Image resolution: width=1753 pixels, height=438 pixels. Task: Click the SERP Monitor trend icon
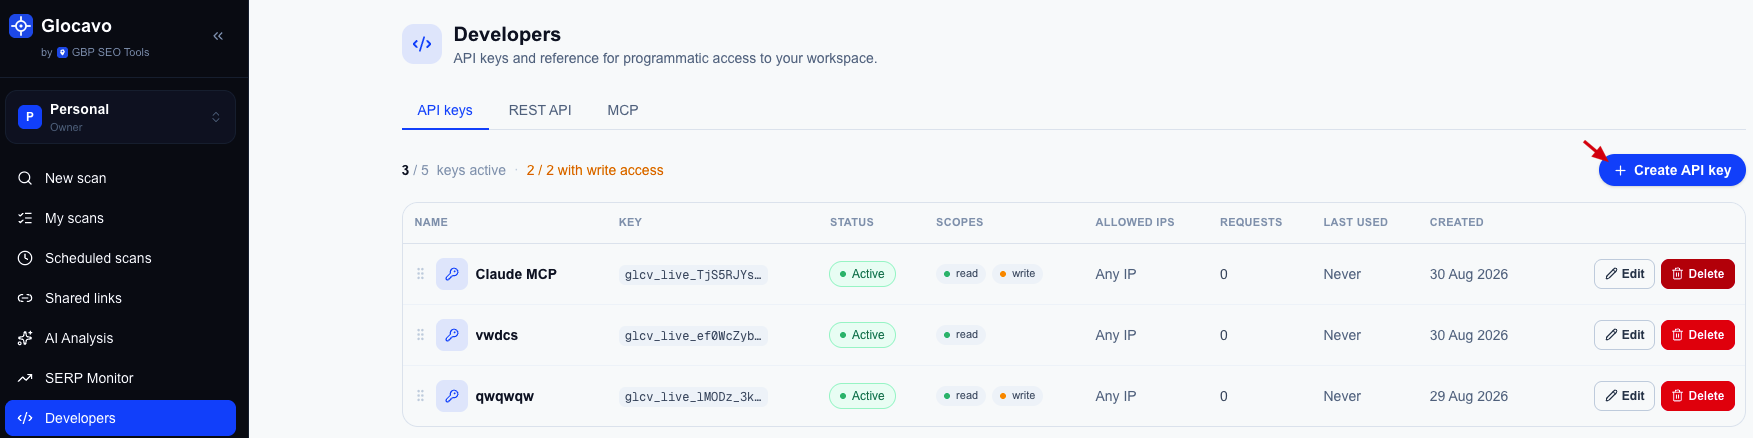[x=25, y=378]
